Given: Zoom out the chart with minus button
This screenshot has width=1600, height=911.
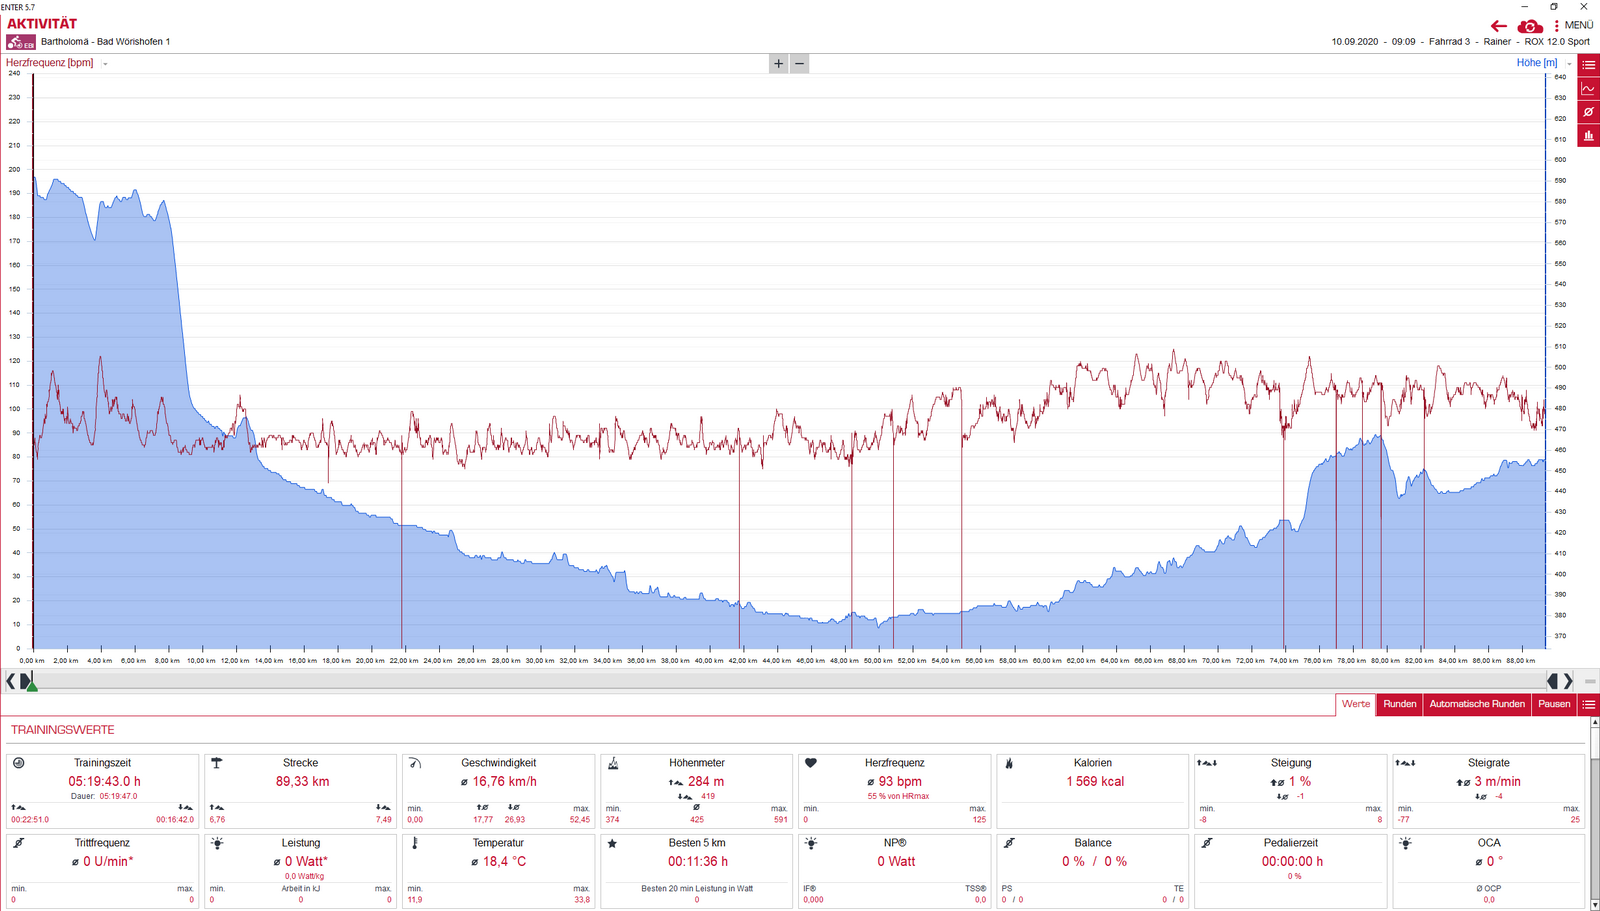Looking at the screenshot, I should (799, 64).
